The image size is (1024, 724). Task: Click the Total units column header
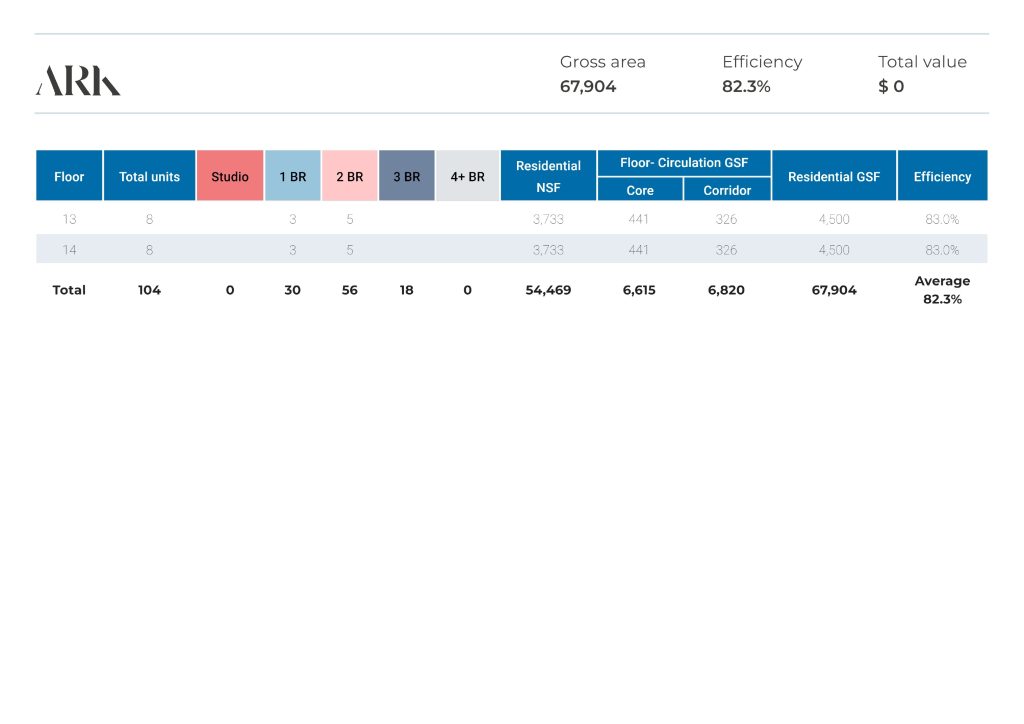149,176
